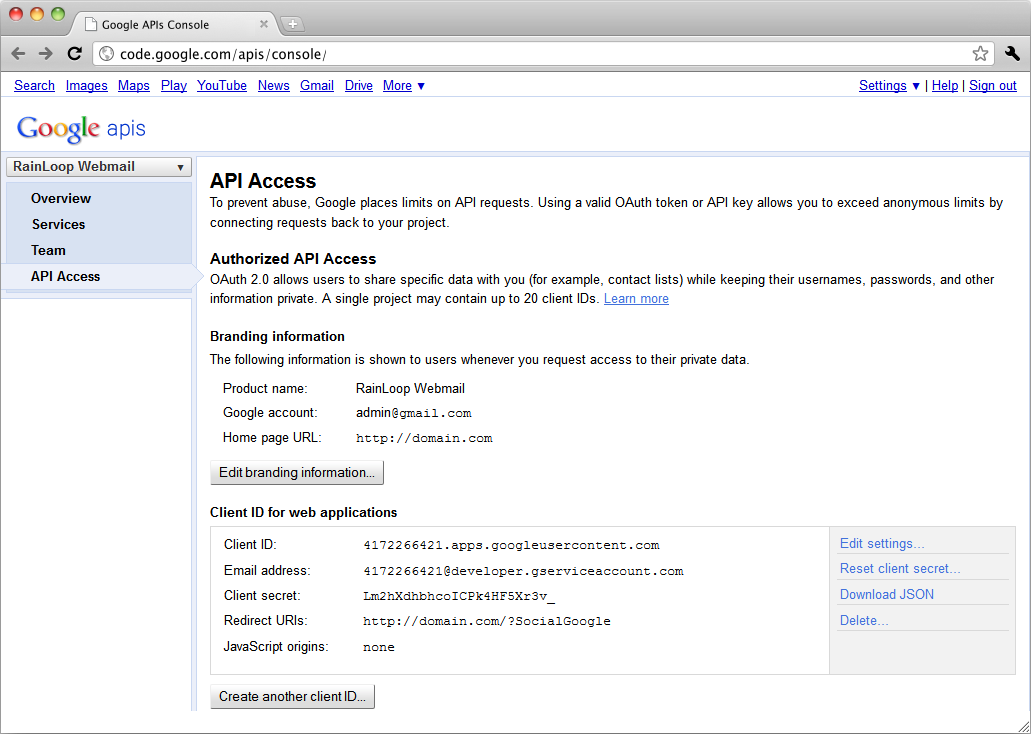Click Reset client secret link
Image resolution: width=1031 pixels, height=734 pixels.
coord(899,569)
